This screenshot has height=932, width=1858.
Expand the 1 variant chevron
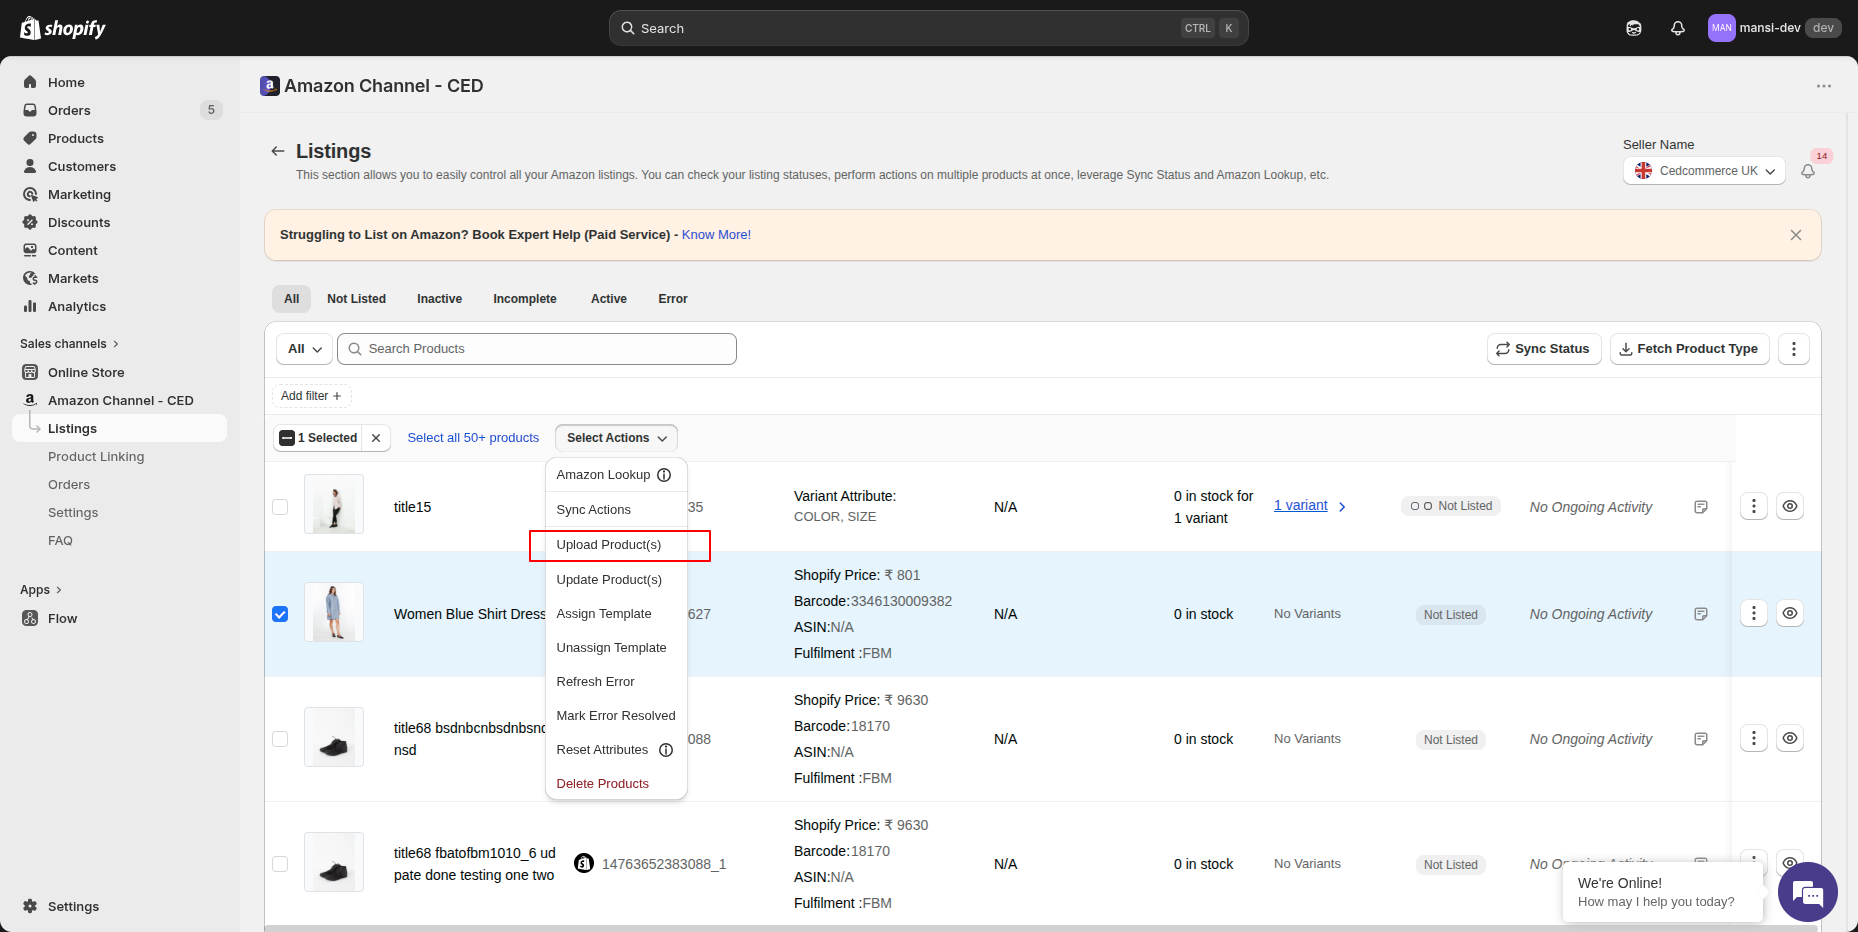1342,507
